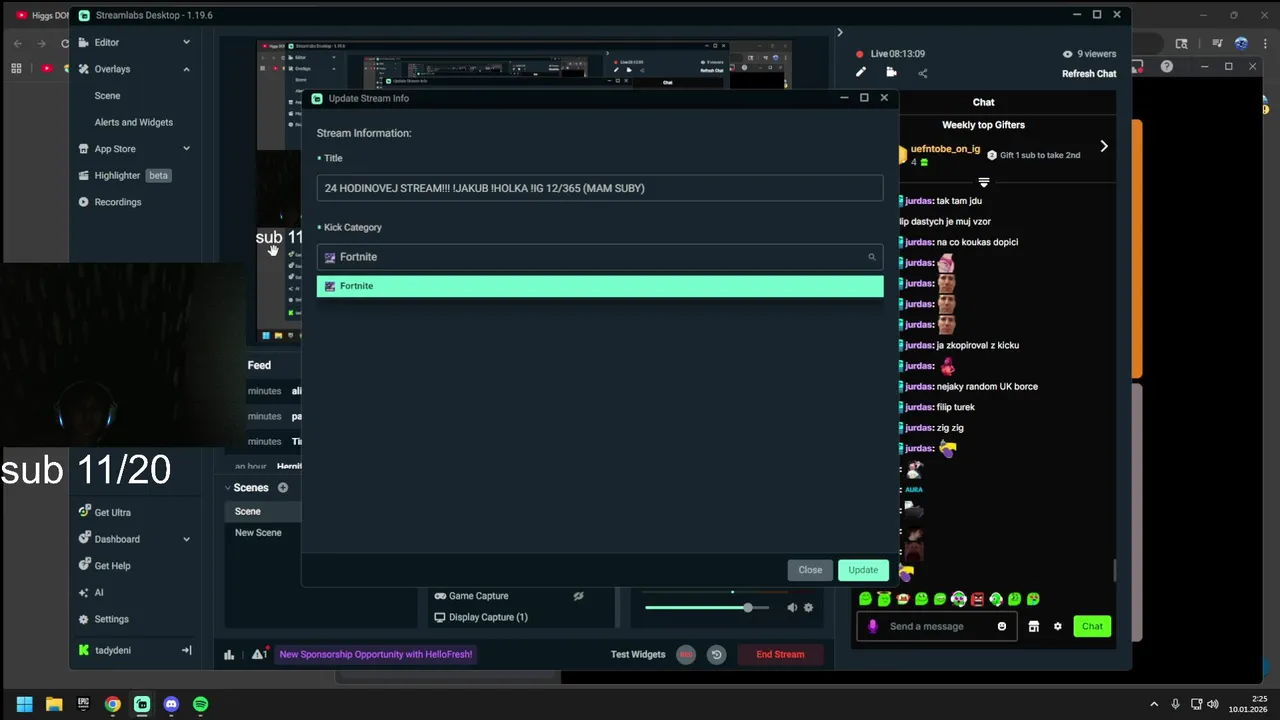Viewport: 1280px width, 720px height.
Task: Click the edit stream info pencil icon
Action: (861, 72)
